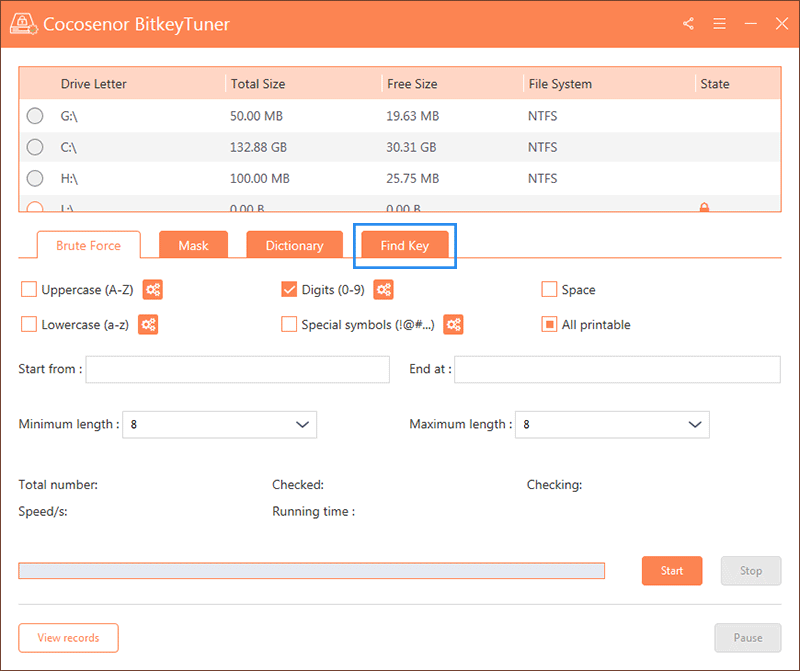Click the lock state icon of the last drive row

click(x=704, y=207)
